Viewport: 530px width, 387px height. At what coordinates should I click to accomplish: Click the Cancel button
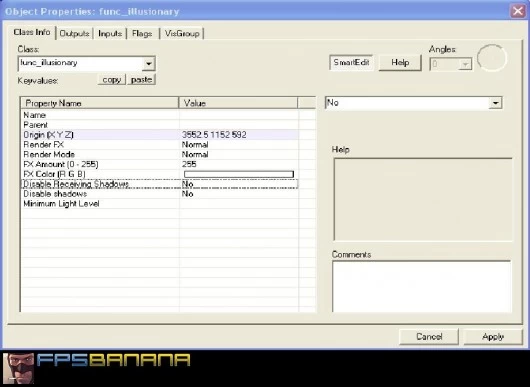click(429, 337)
